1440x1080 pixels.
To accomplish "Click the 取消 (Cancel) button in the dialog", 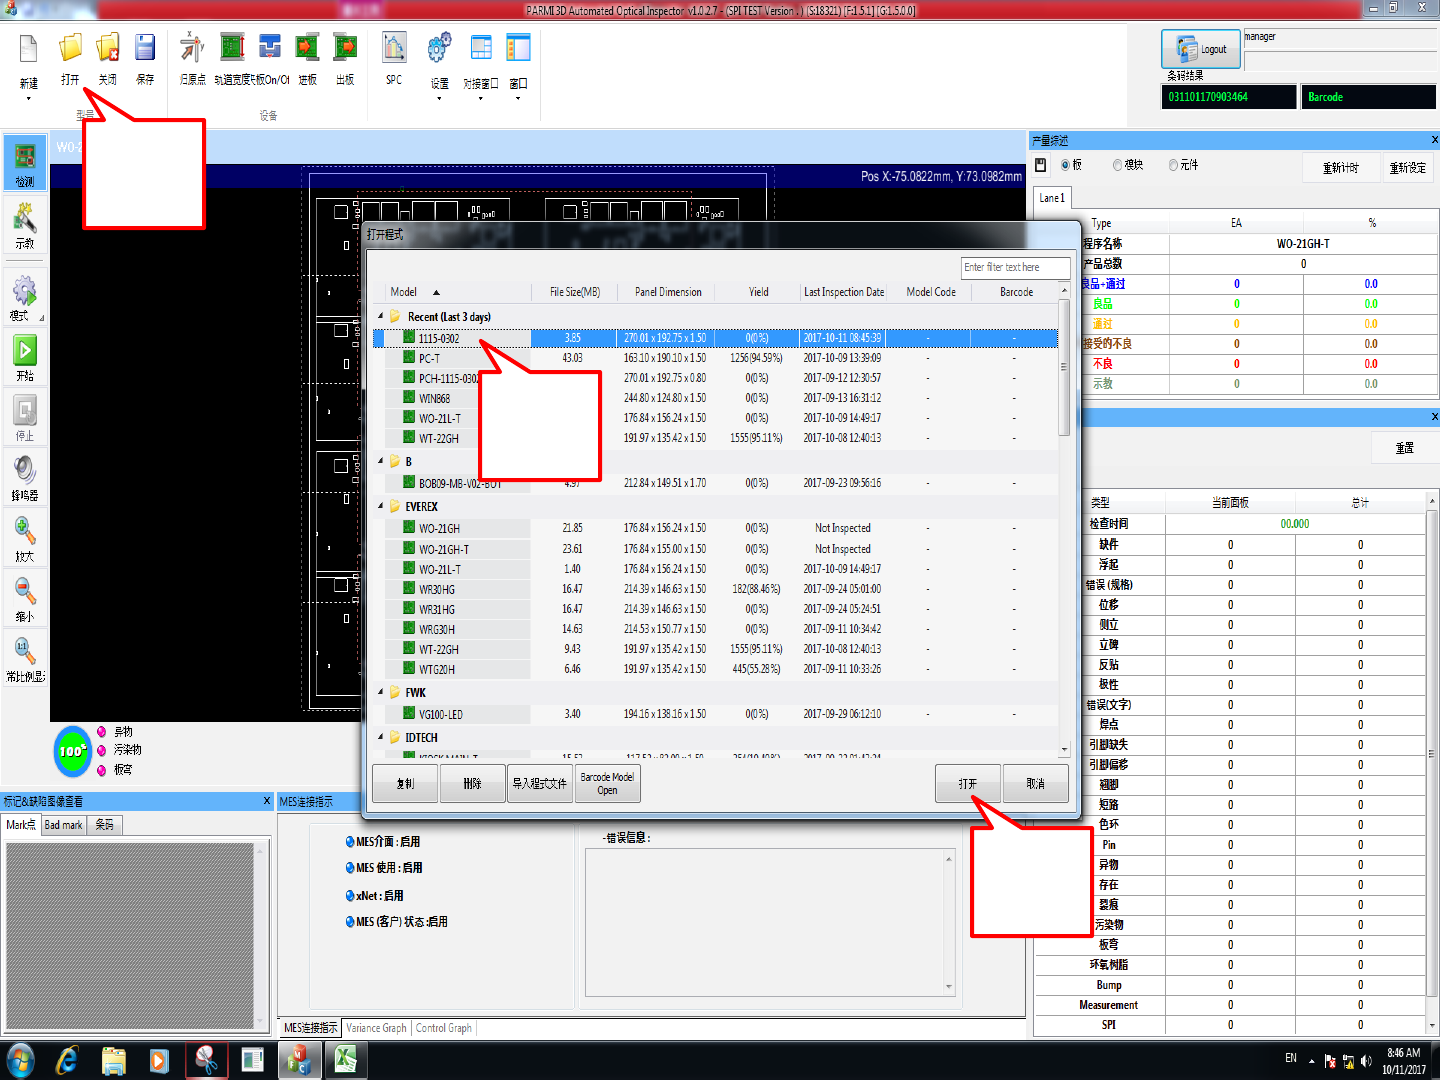I will [1035, 784].
